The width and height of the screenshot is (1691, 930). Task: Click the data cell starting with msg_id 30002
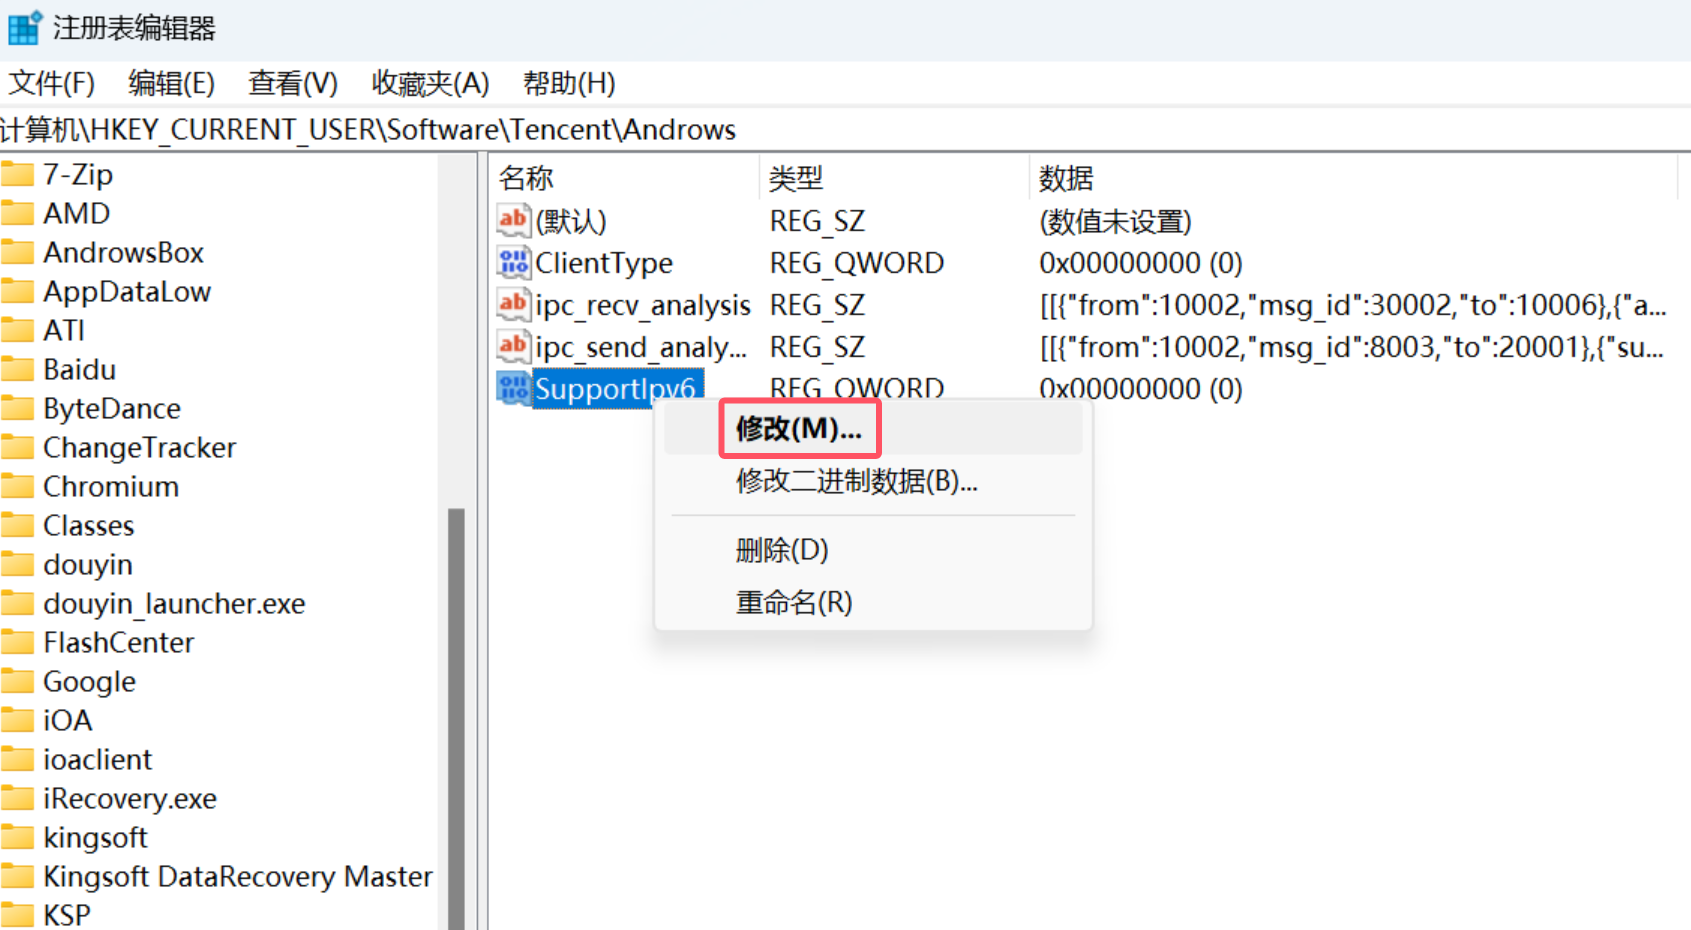click(1353, 305)
